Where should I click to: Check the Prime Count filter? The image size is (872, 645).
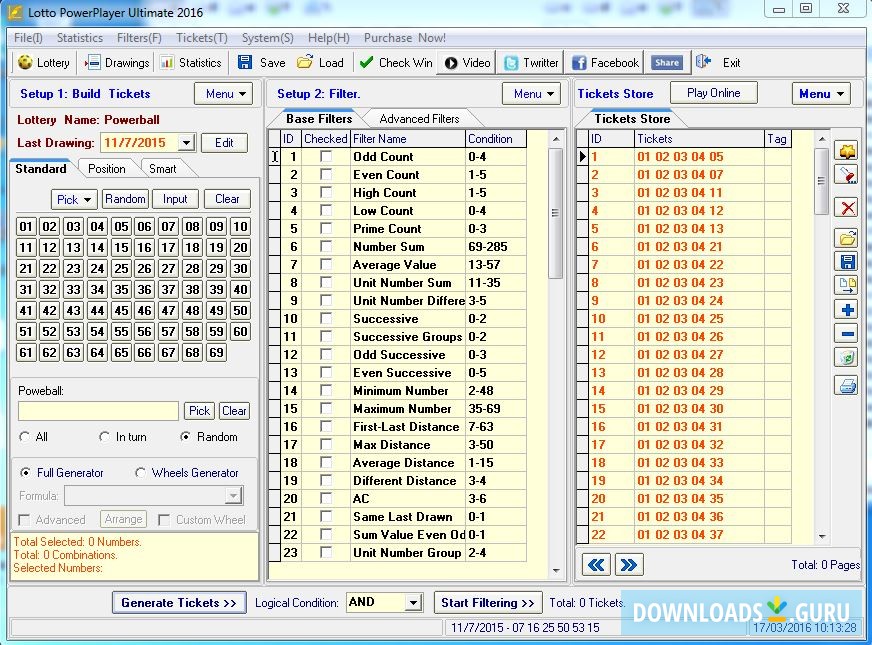326,229
